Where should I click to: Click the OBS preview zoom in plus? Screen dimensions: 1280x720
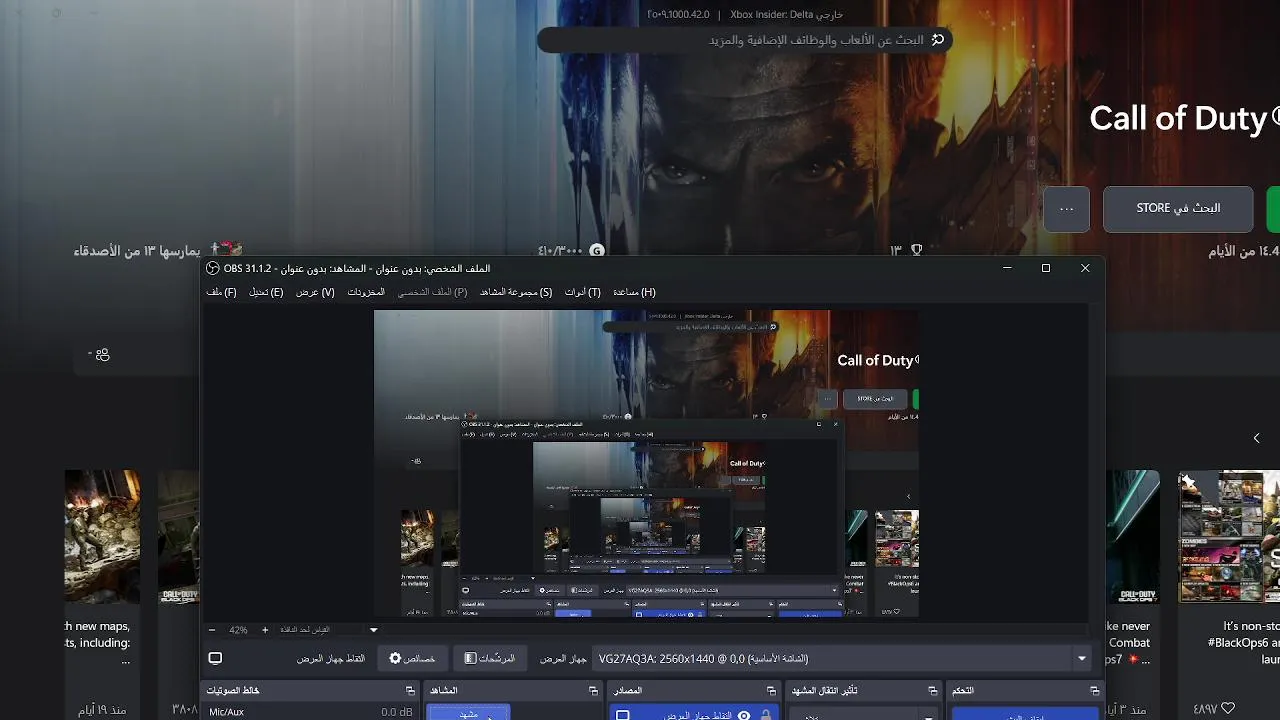tap(265, 630)
